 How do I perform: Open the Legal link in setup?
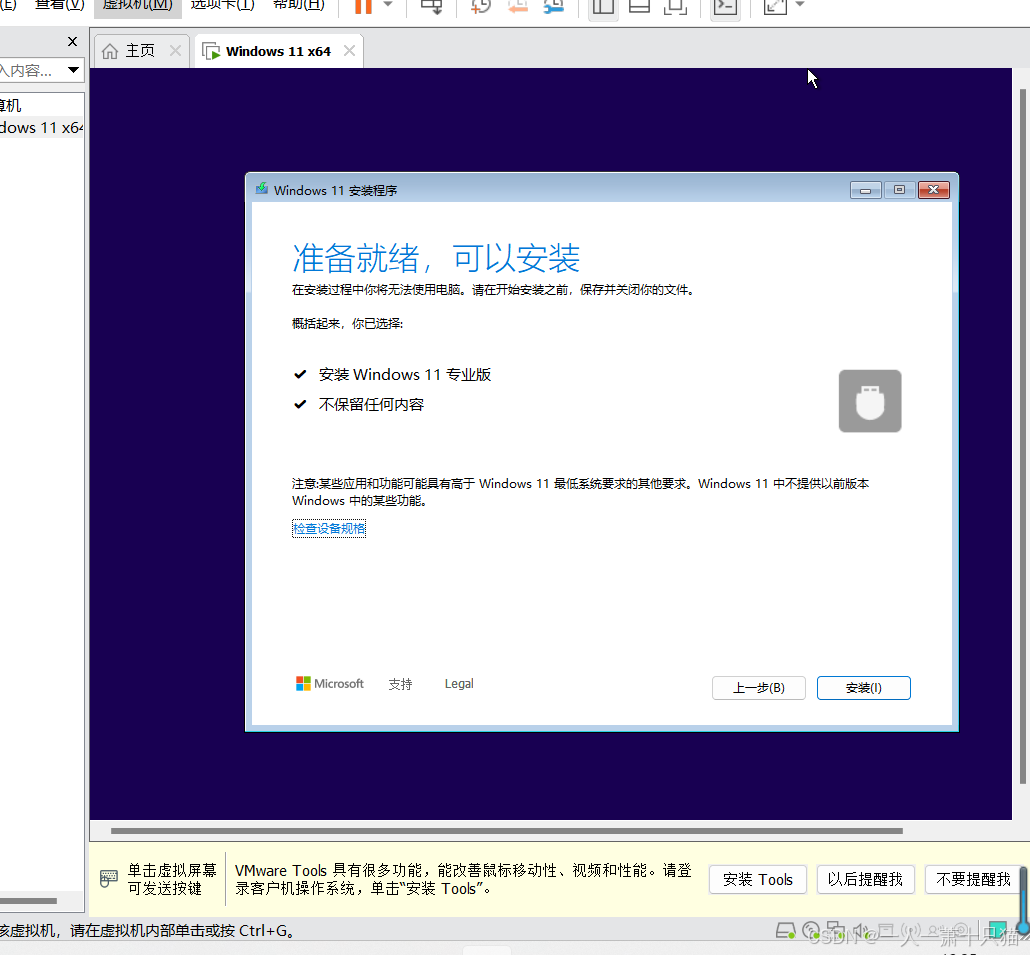click(459, 684)
